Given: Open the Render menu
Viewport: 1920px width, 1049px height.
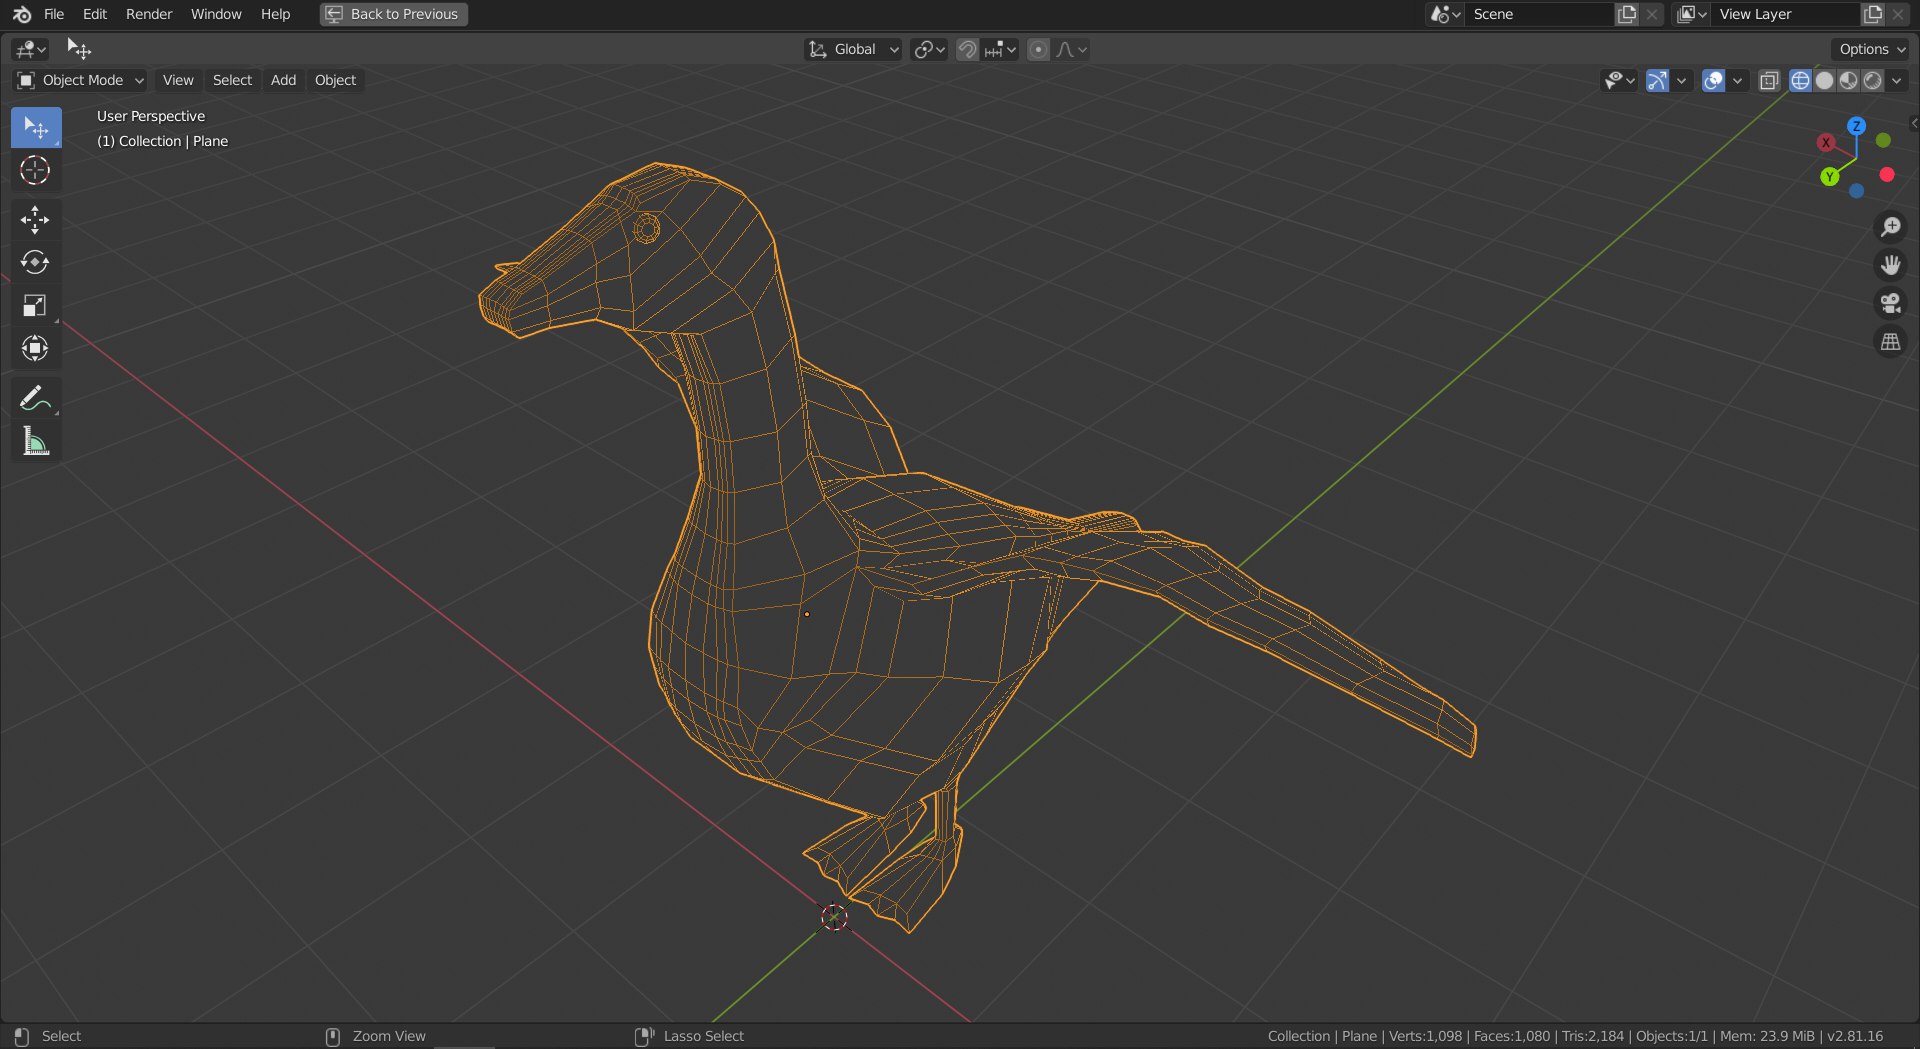Looking at the screenshot, I should [149, 14].
